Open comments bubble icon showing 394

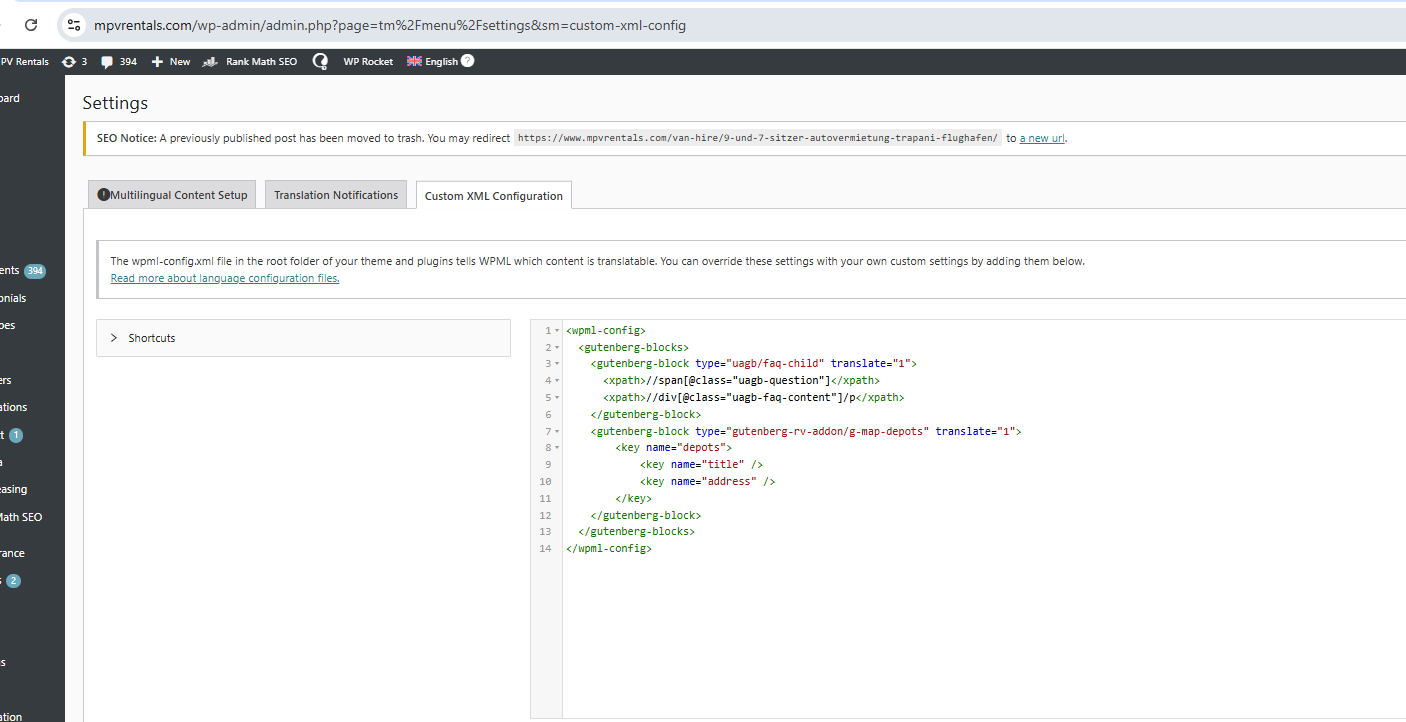pos(107,62)
